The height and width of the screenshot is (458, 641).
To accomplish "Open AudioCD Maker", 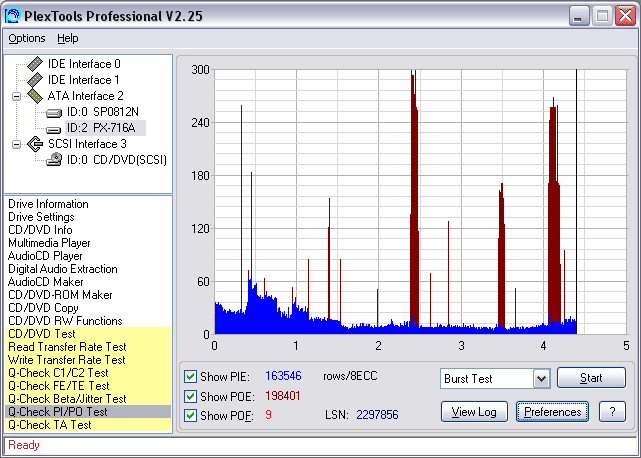I will (45, 282).
